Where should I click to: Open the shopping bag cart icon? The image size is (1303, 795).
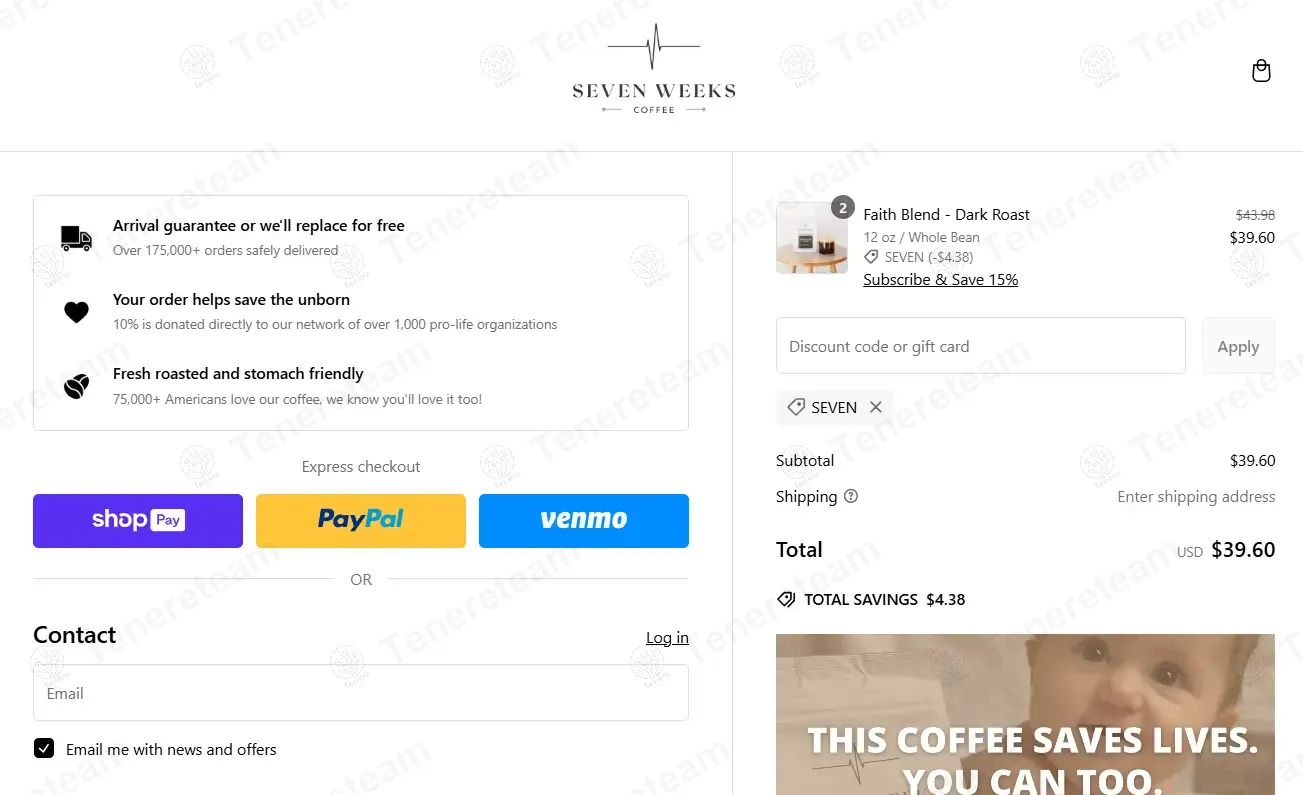coord(1261,71)
